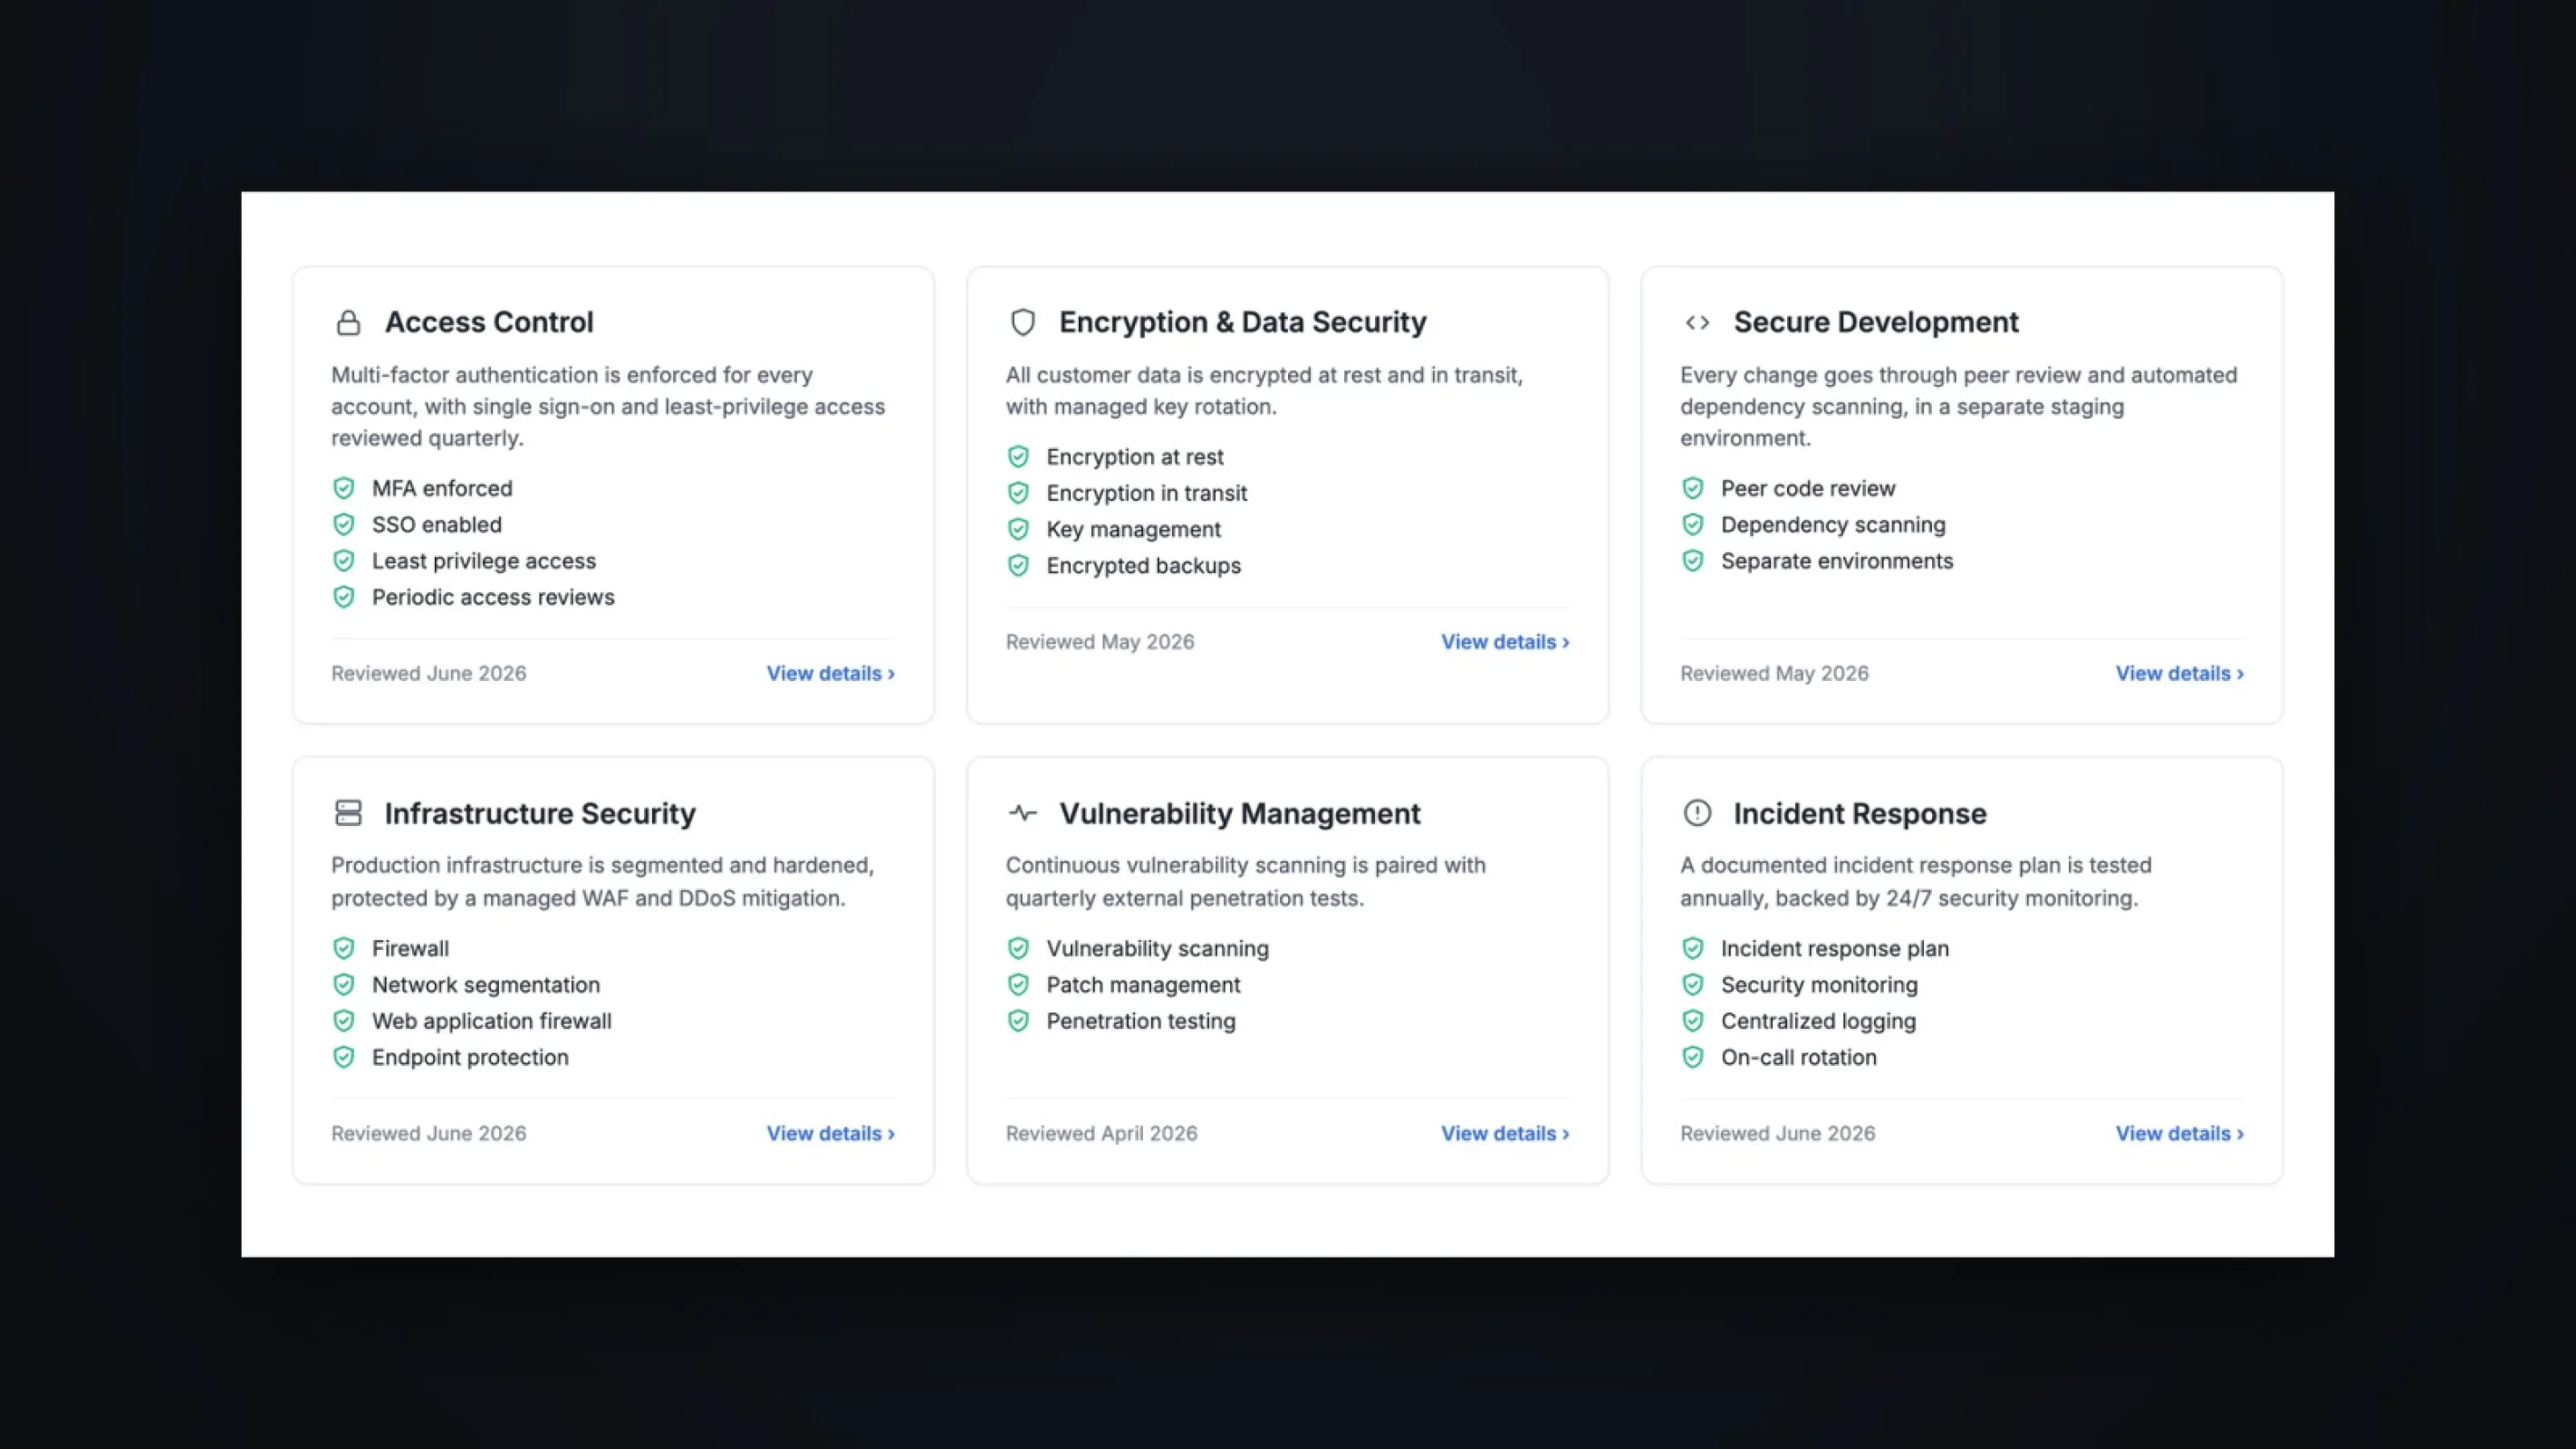The image size is (2576, 1449).
Task: Click the 'Reviewed April 2026' date text
Action: tap(1101, 1133)
